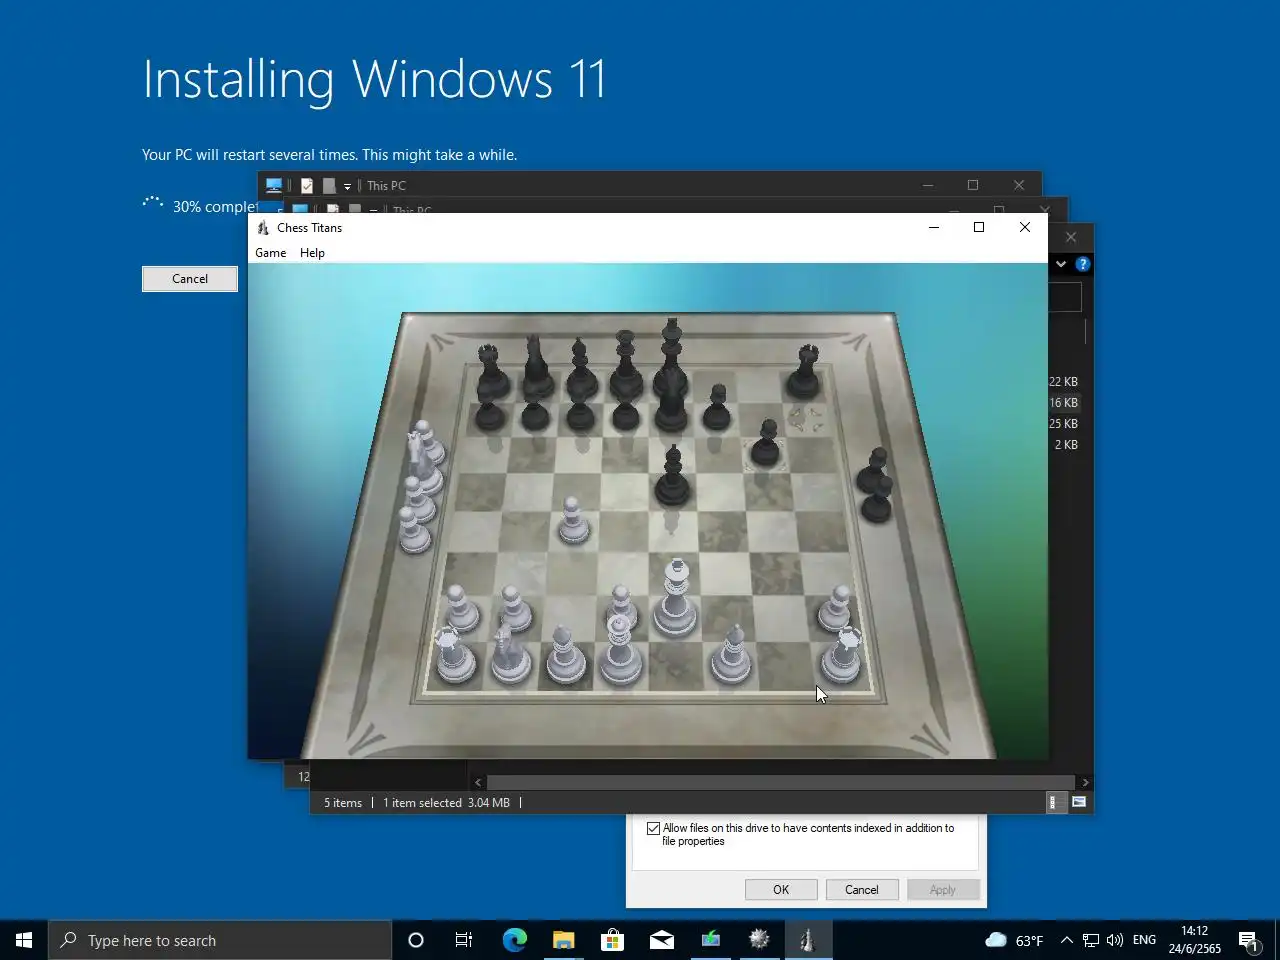
Task: Click '1 item selected 3.04 MB' status text
Action: point(446,803)
